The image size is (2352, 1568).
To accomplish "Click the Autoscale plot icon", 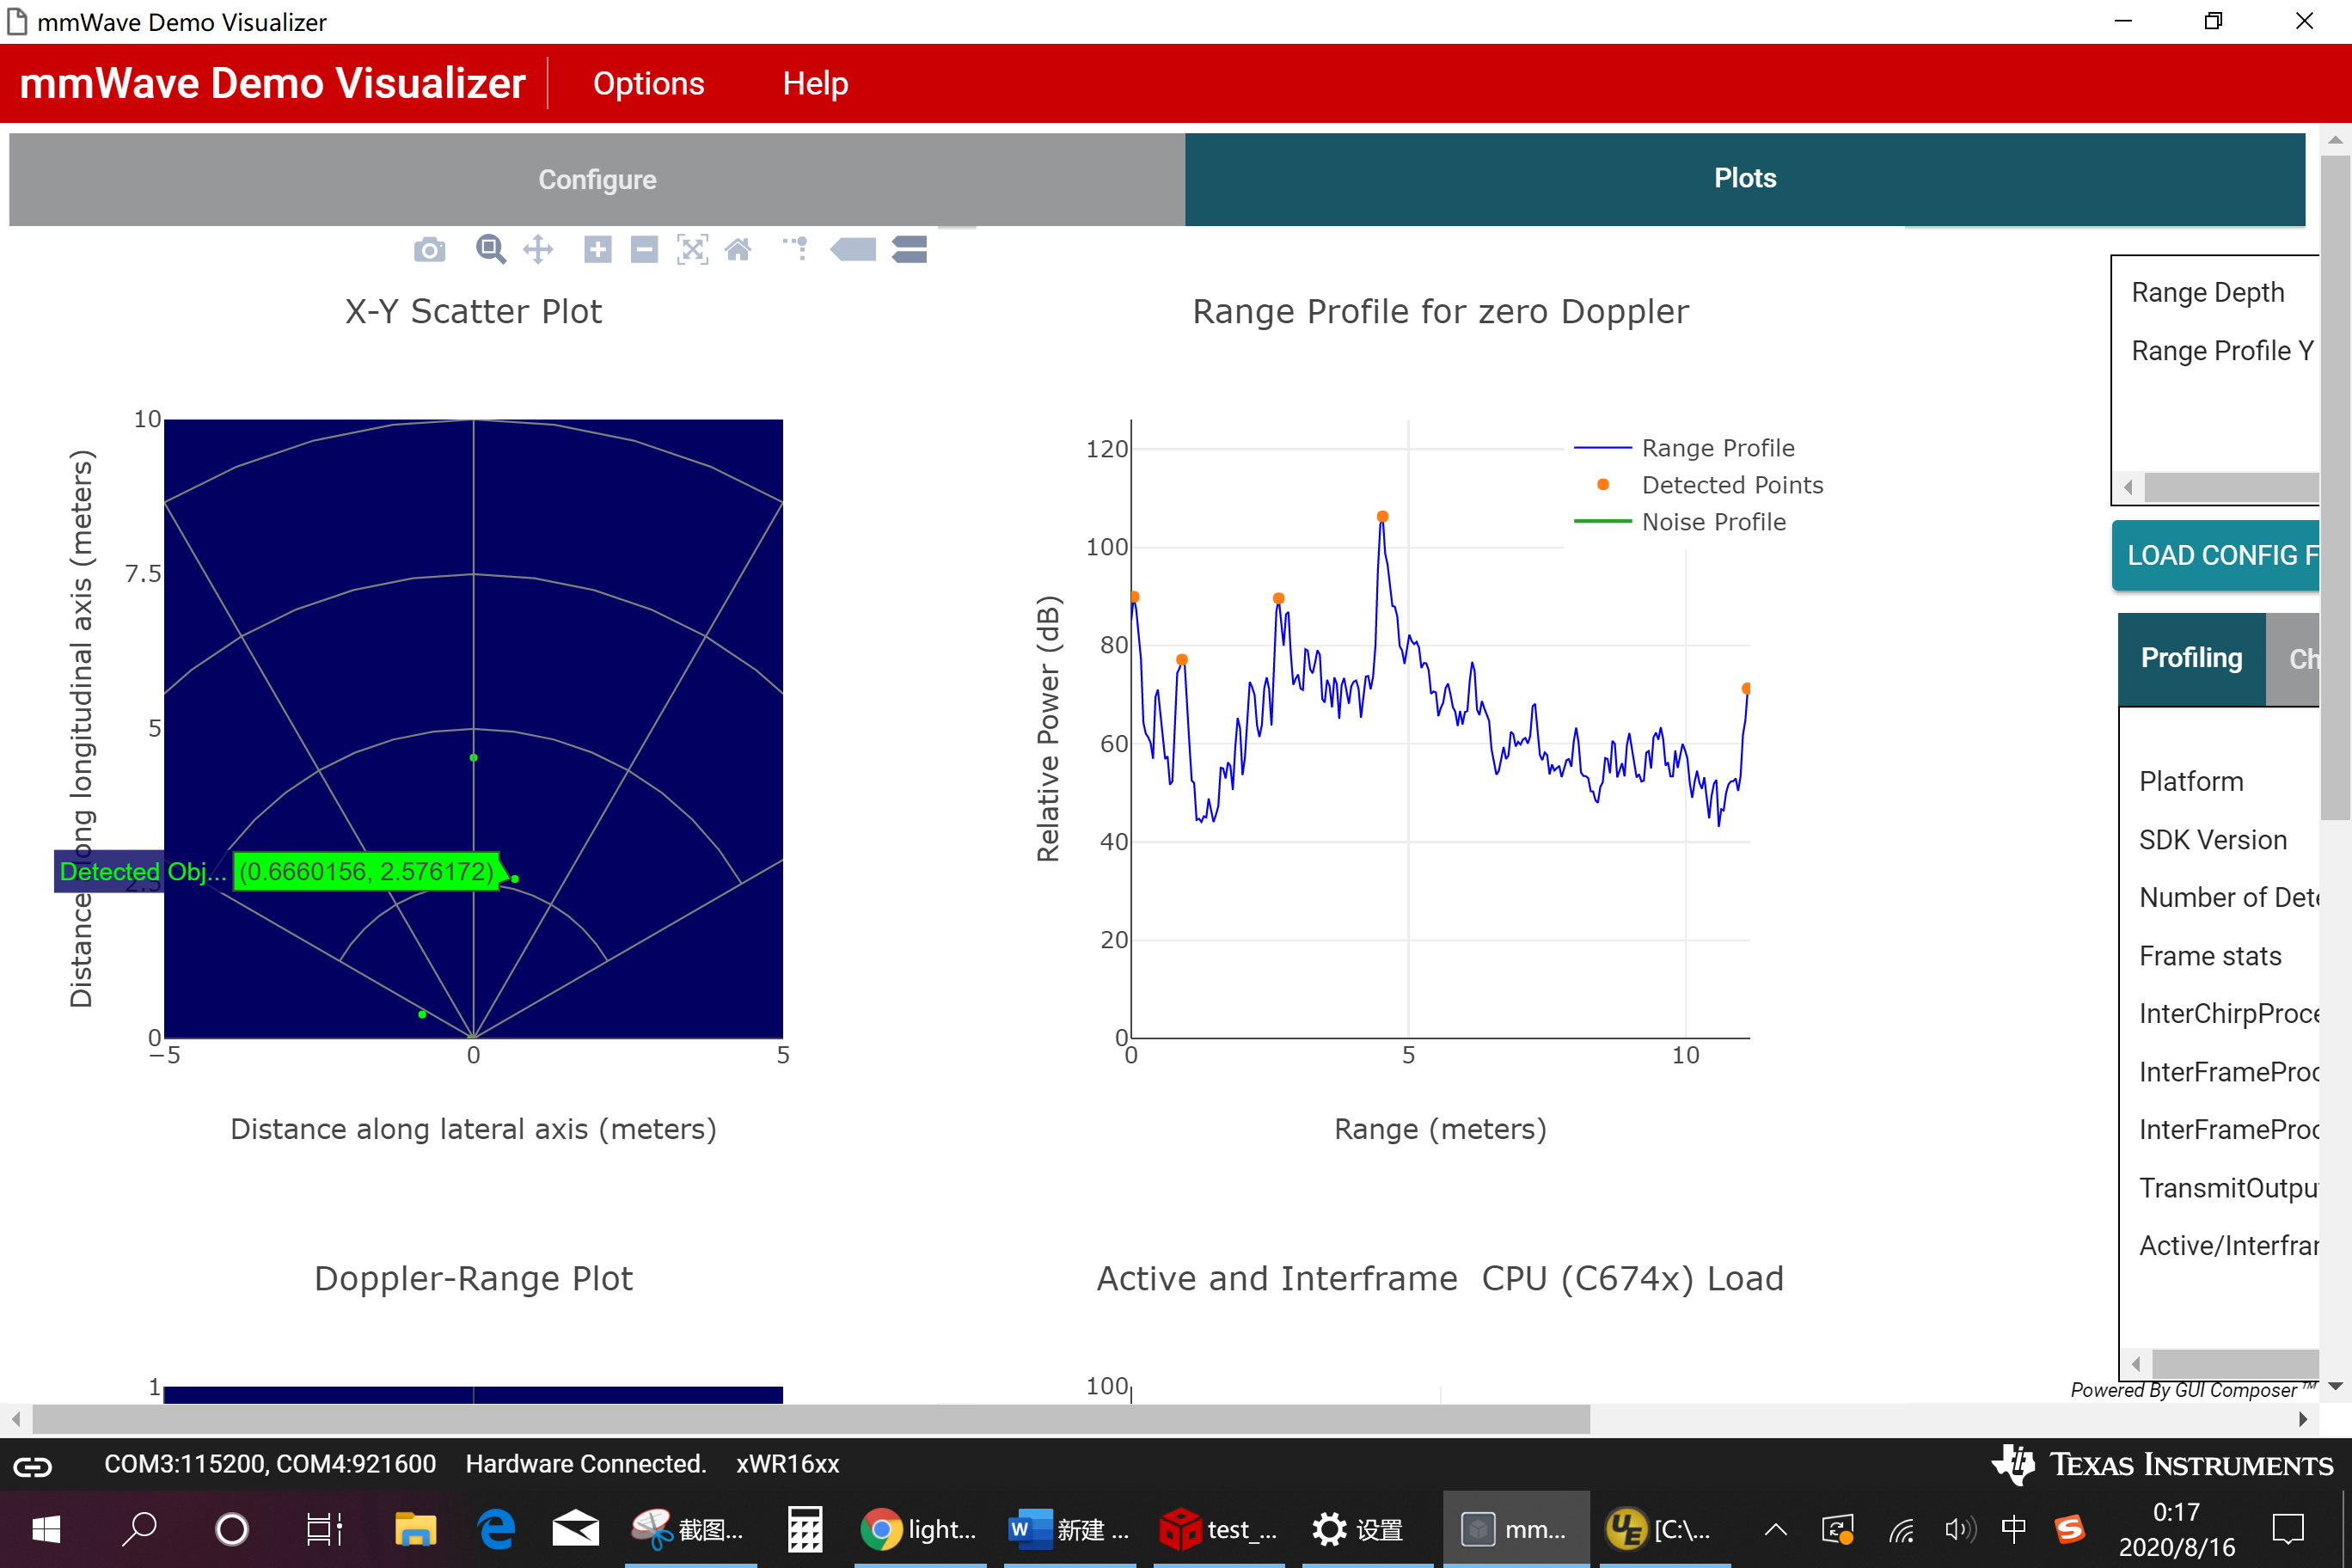I will click(x=692, y=249).
